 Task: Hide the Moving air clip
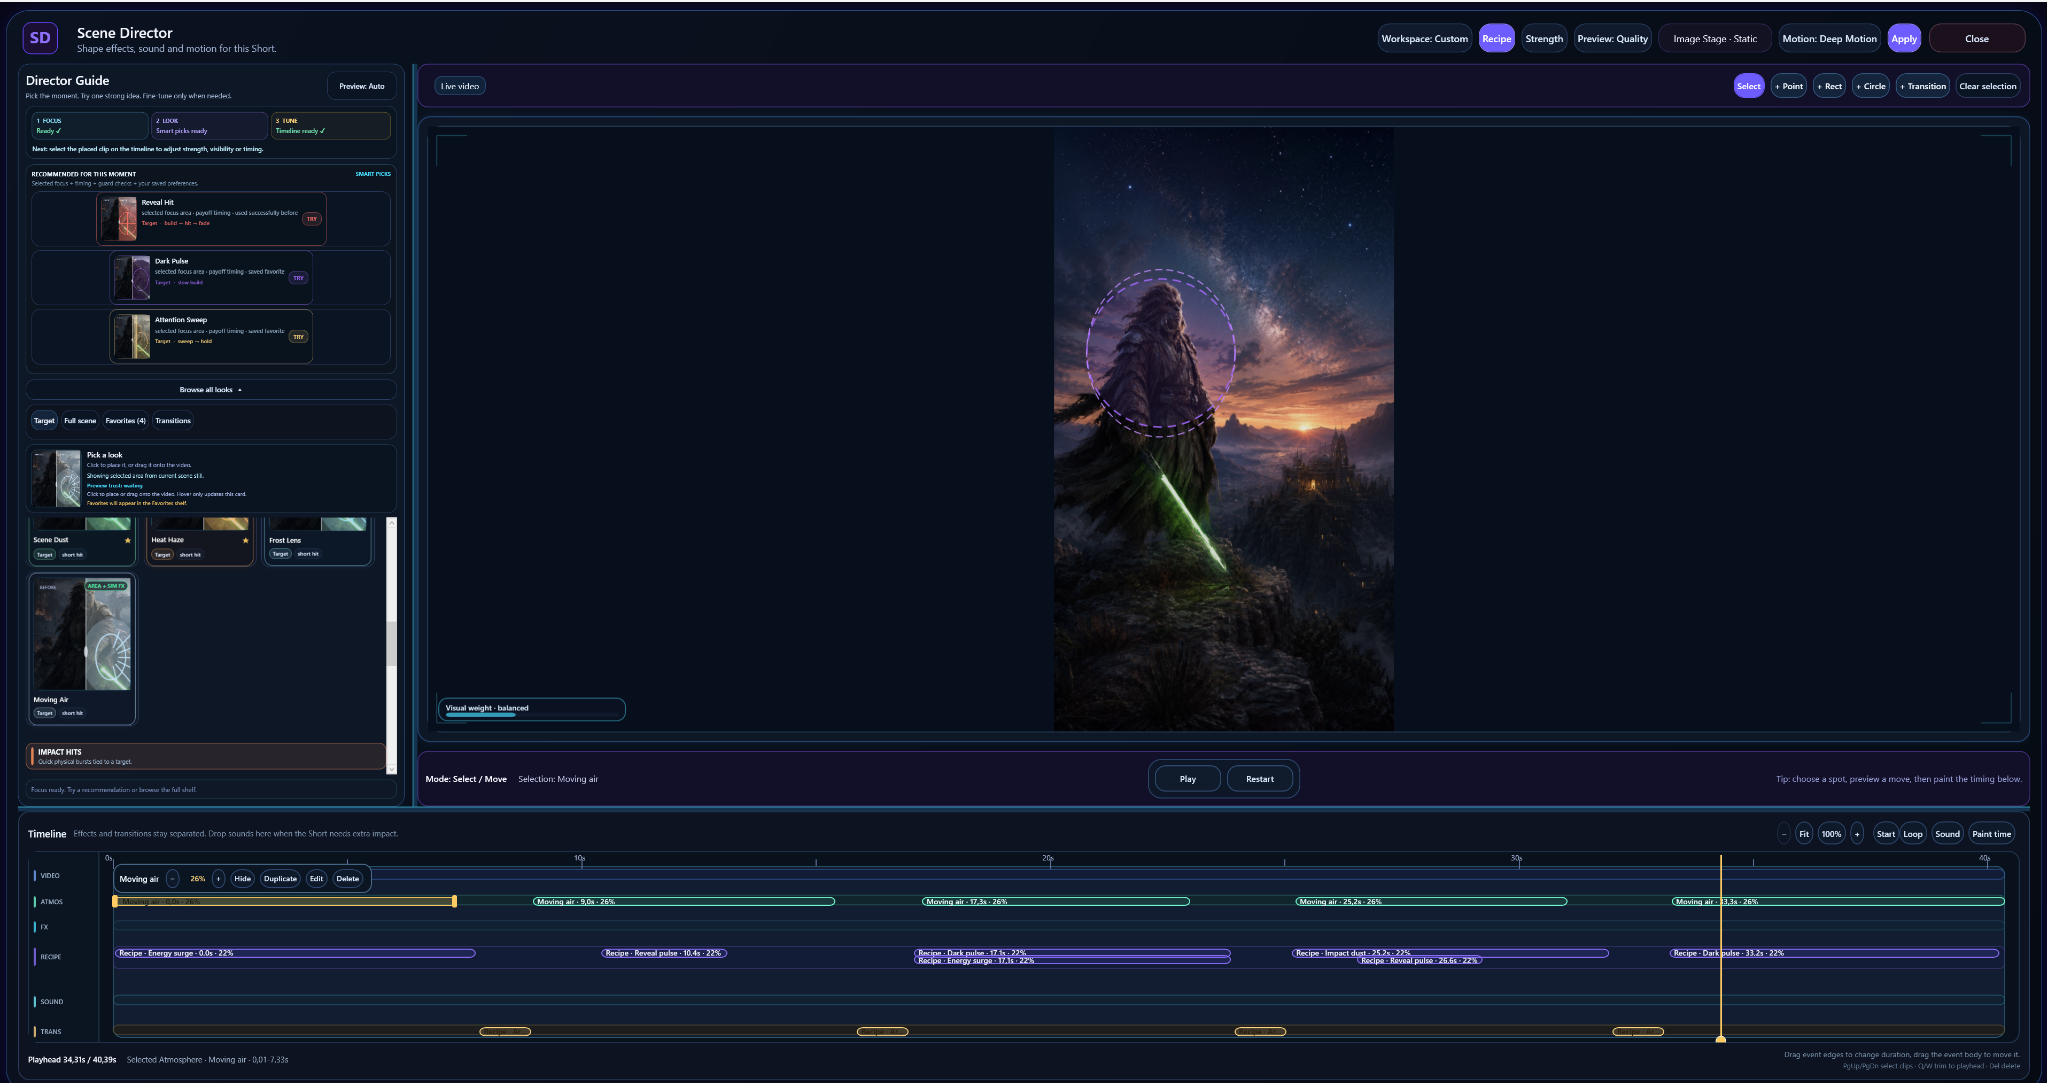(x=243, y=879)
